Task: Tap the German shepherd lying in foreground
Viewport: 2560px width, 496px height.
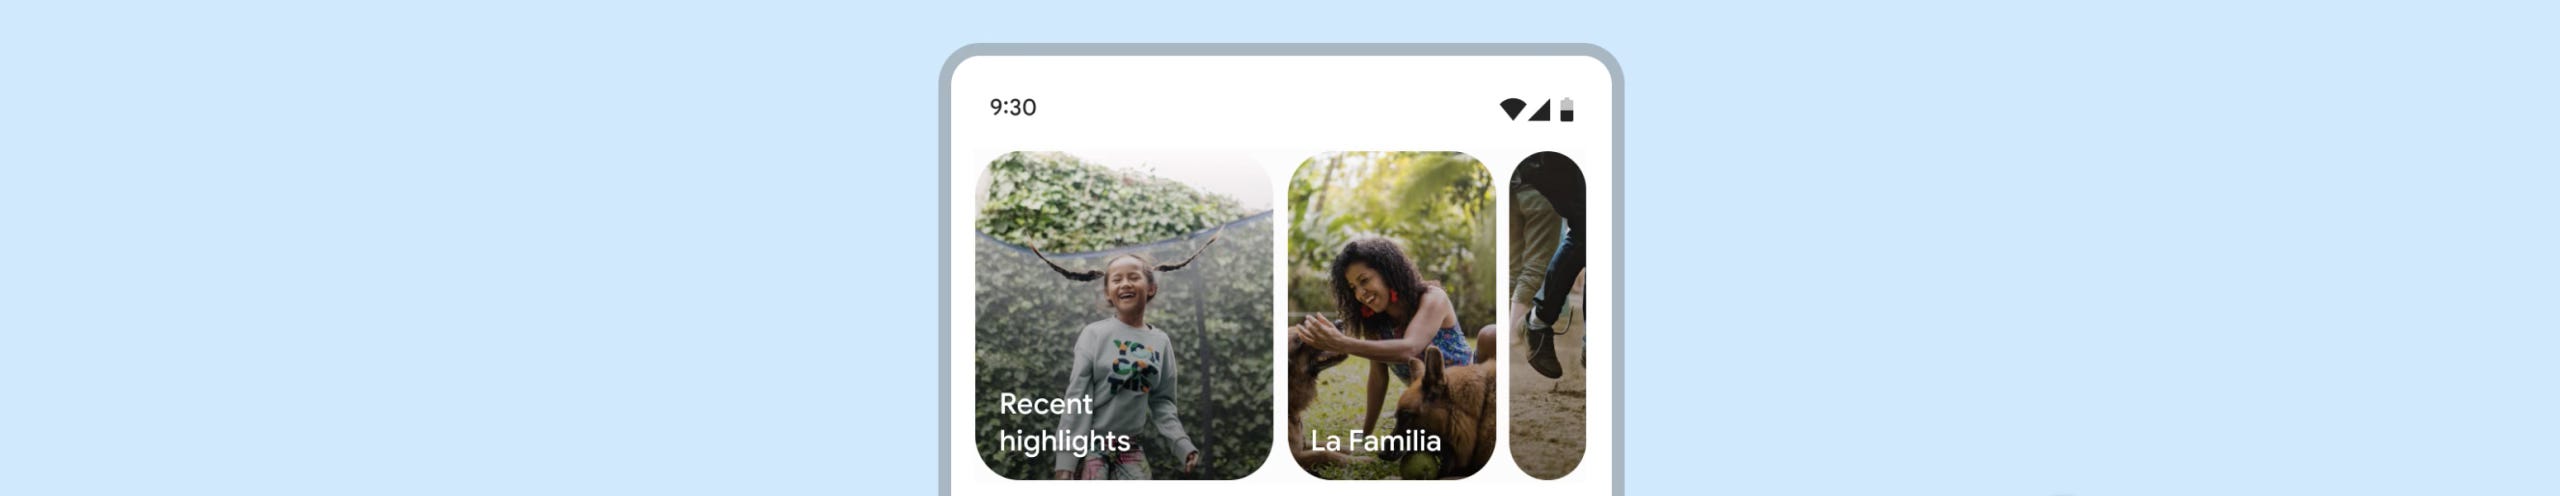Action: point(1445,420)
